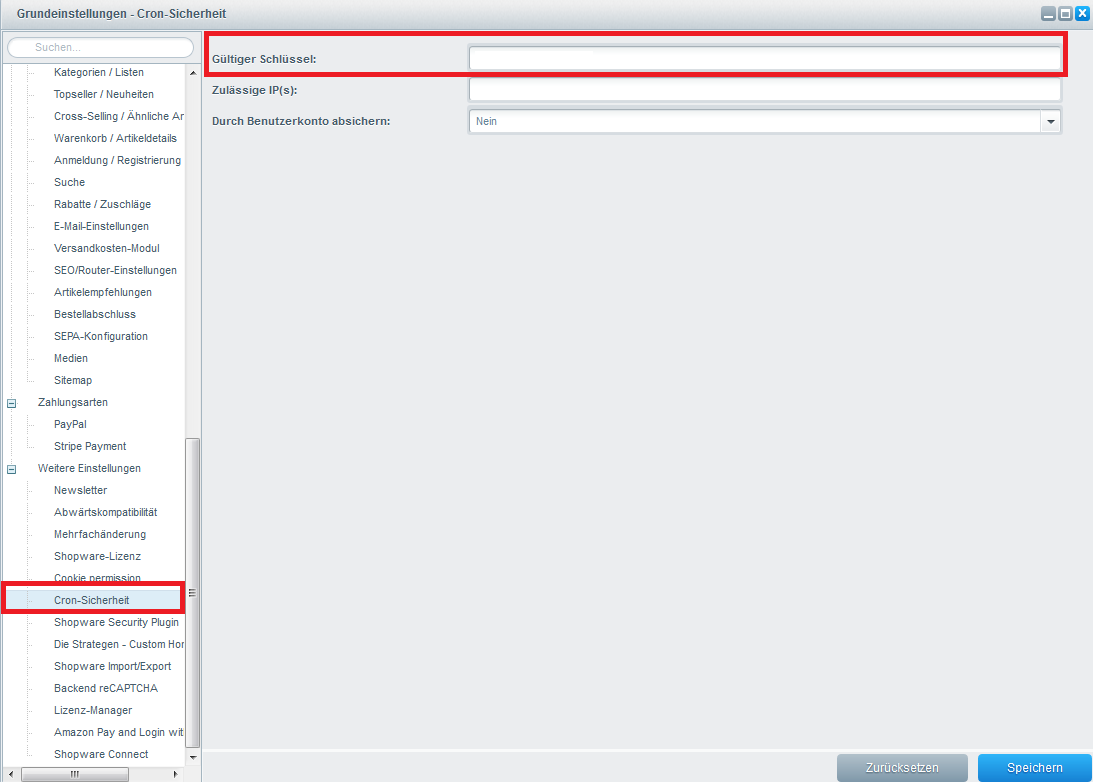The height and width of the screenshot is (782, 1093).
Task: Open Rabatte / Zuschläge settings
Action: point(102,204)
